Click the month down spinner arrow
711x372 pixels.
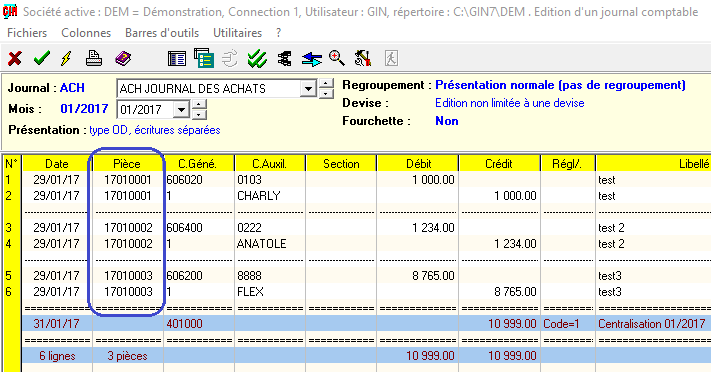pyautogui.click(x=199, y=114)
